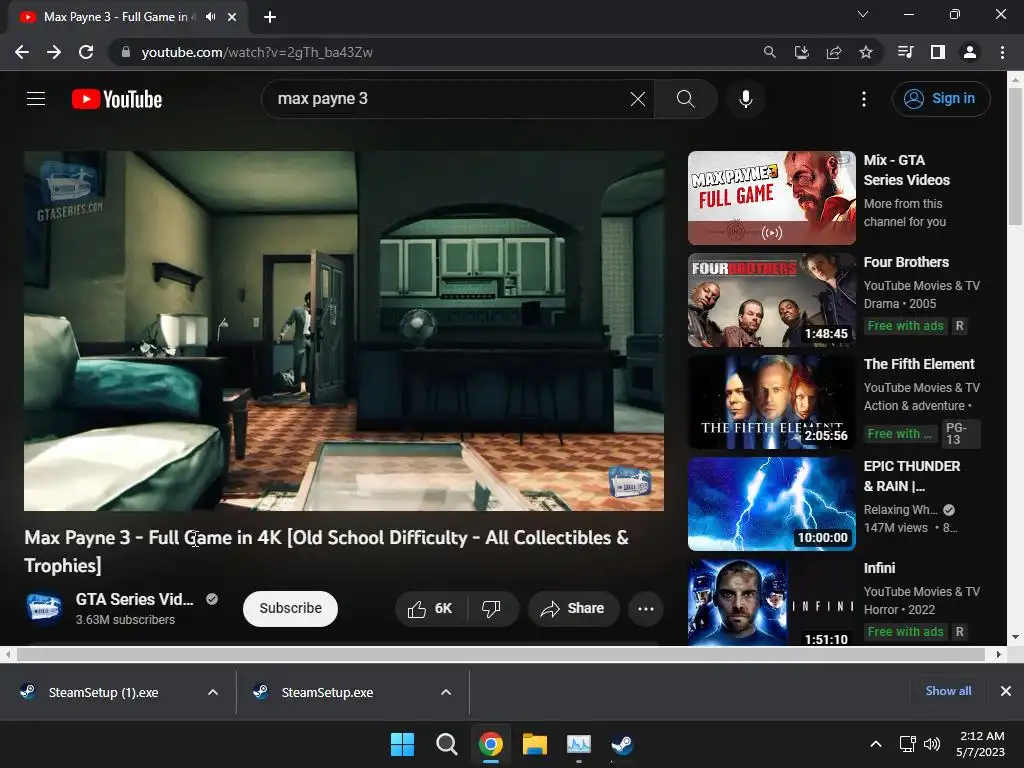1024x768 pixels.
Task: Open volume control in system tray
Action: (x=932, y=744)
